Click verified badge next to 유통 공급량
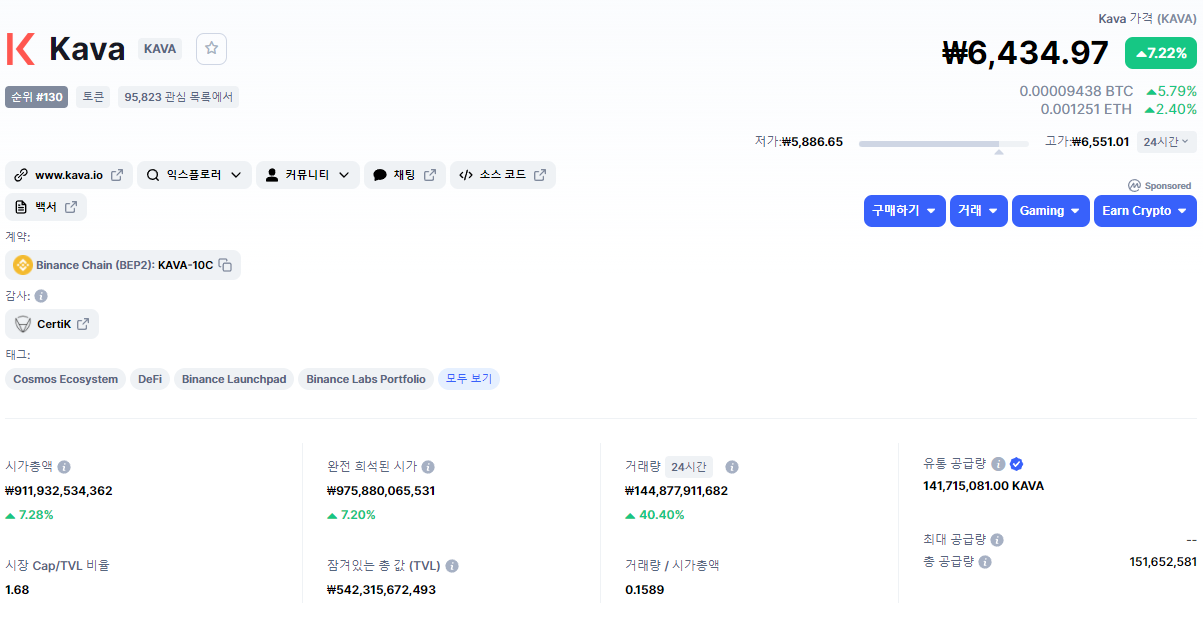Screen dimensions: 1203x618 (x=1016, y=464)
